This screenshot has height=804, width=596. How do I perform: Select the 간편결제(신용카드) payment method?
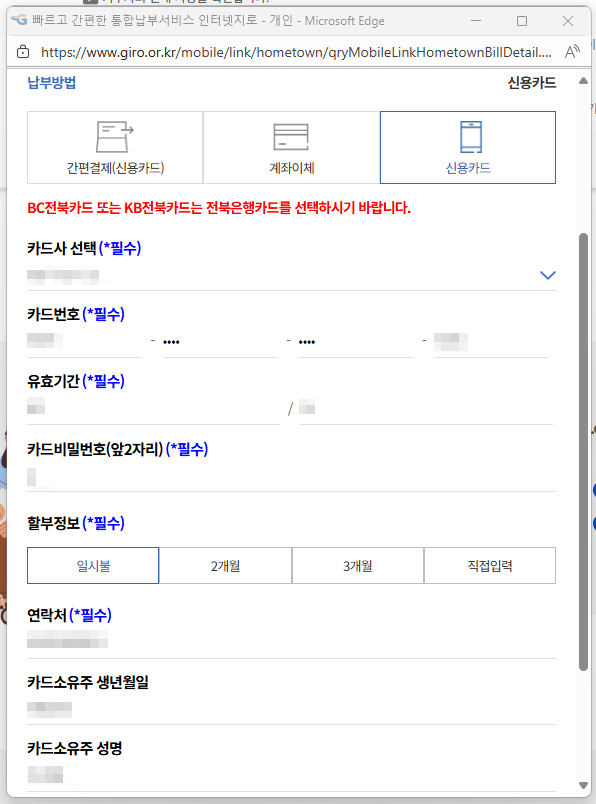[x=115, y=148]
